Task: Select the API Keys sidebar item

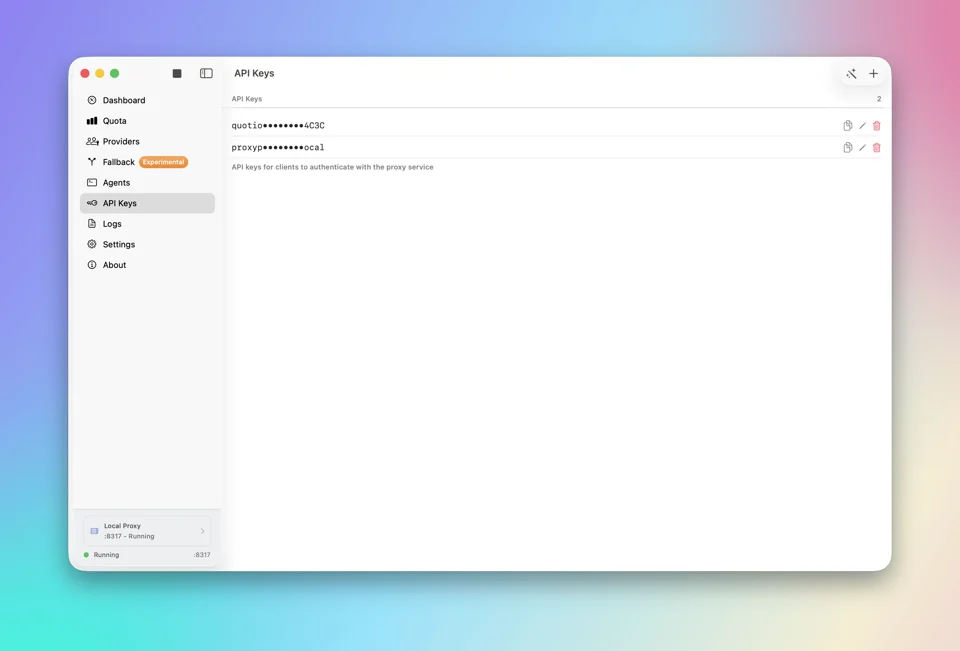Action: [147, 203]
